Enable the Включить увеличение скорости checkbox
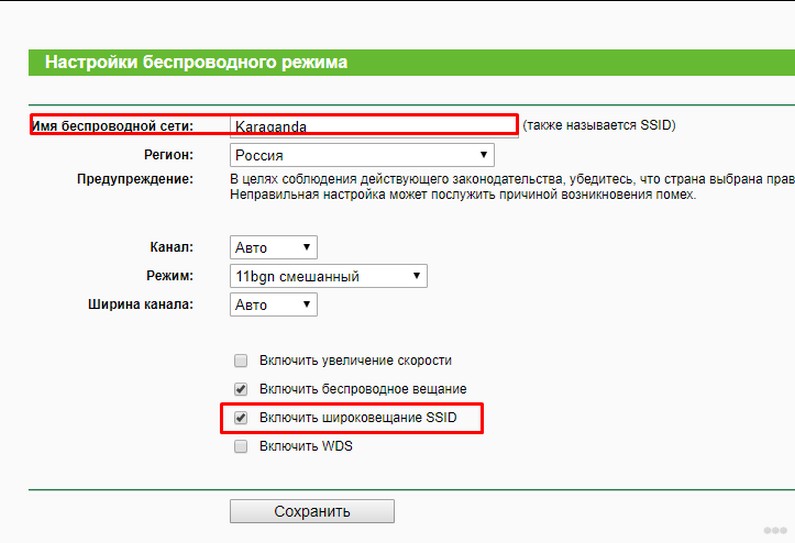 click(x=241, y=360)
